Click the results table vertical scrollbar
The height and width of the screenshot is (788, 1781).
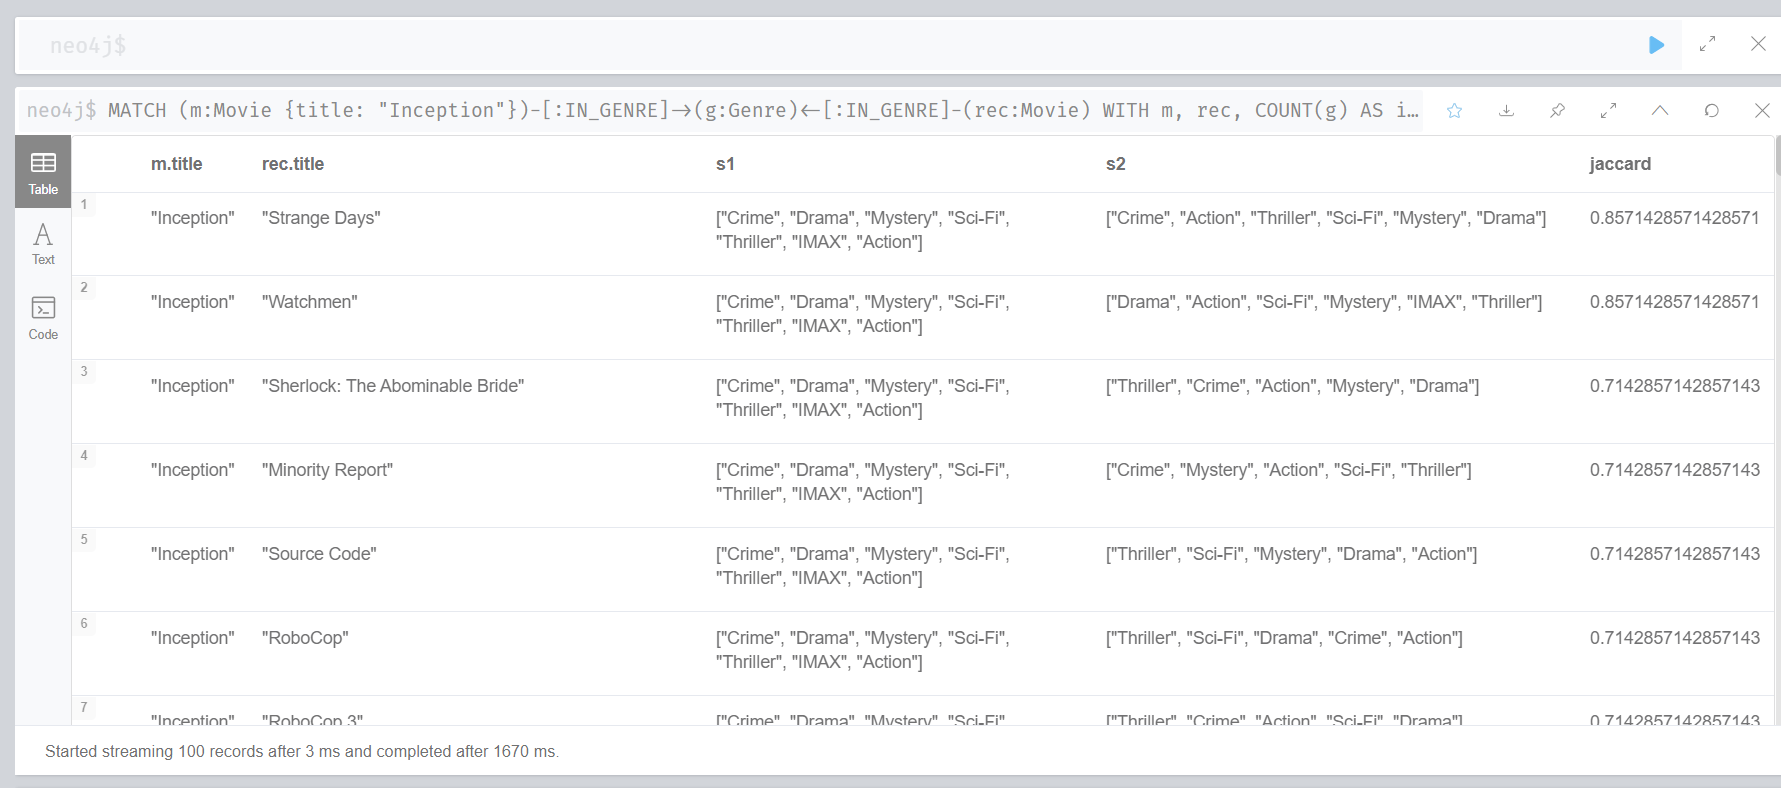tap(1777, 430)
